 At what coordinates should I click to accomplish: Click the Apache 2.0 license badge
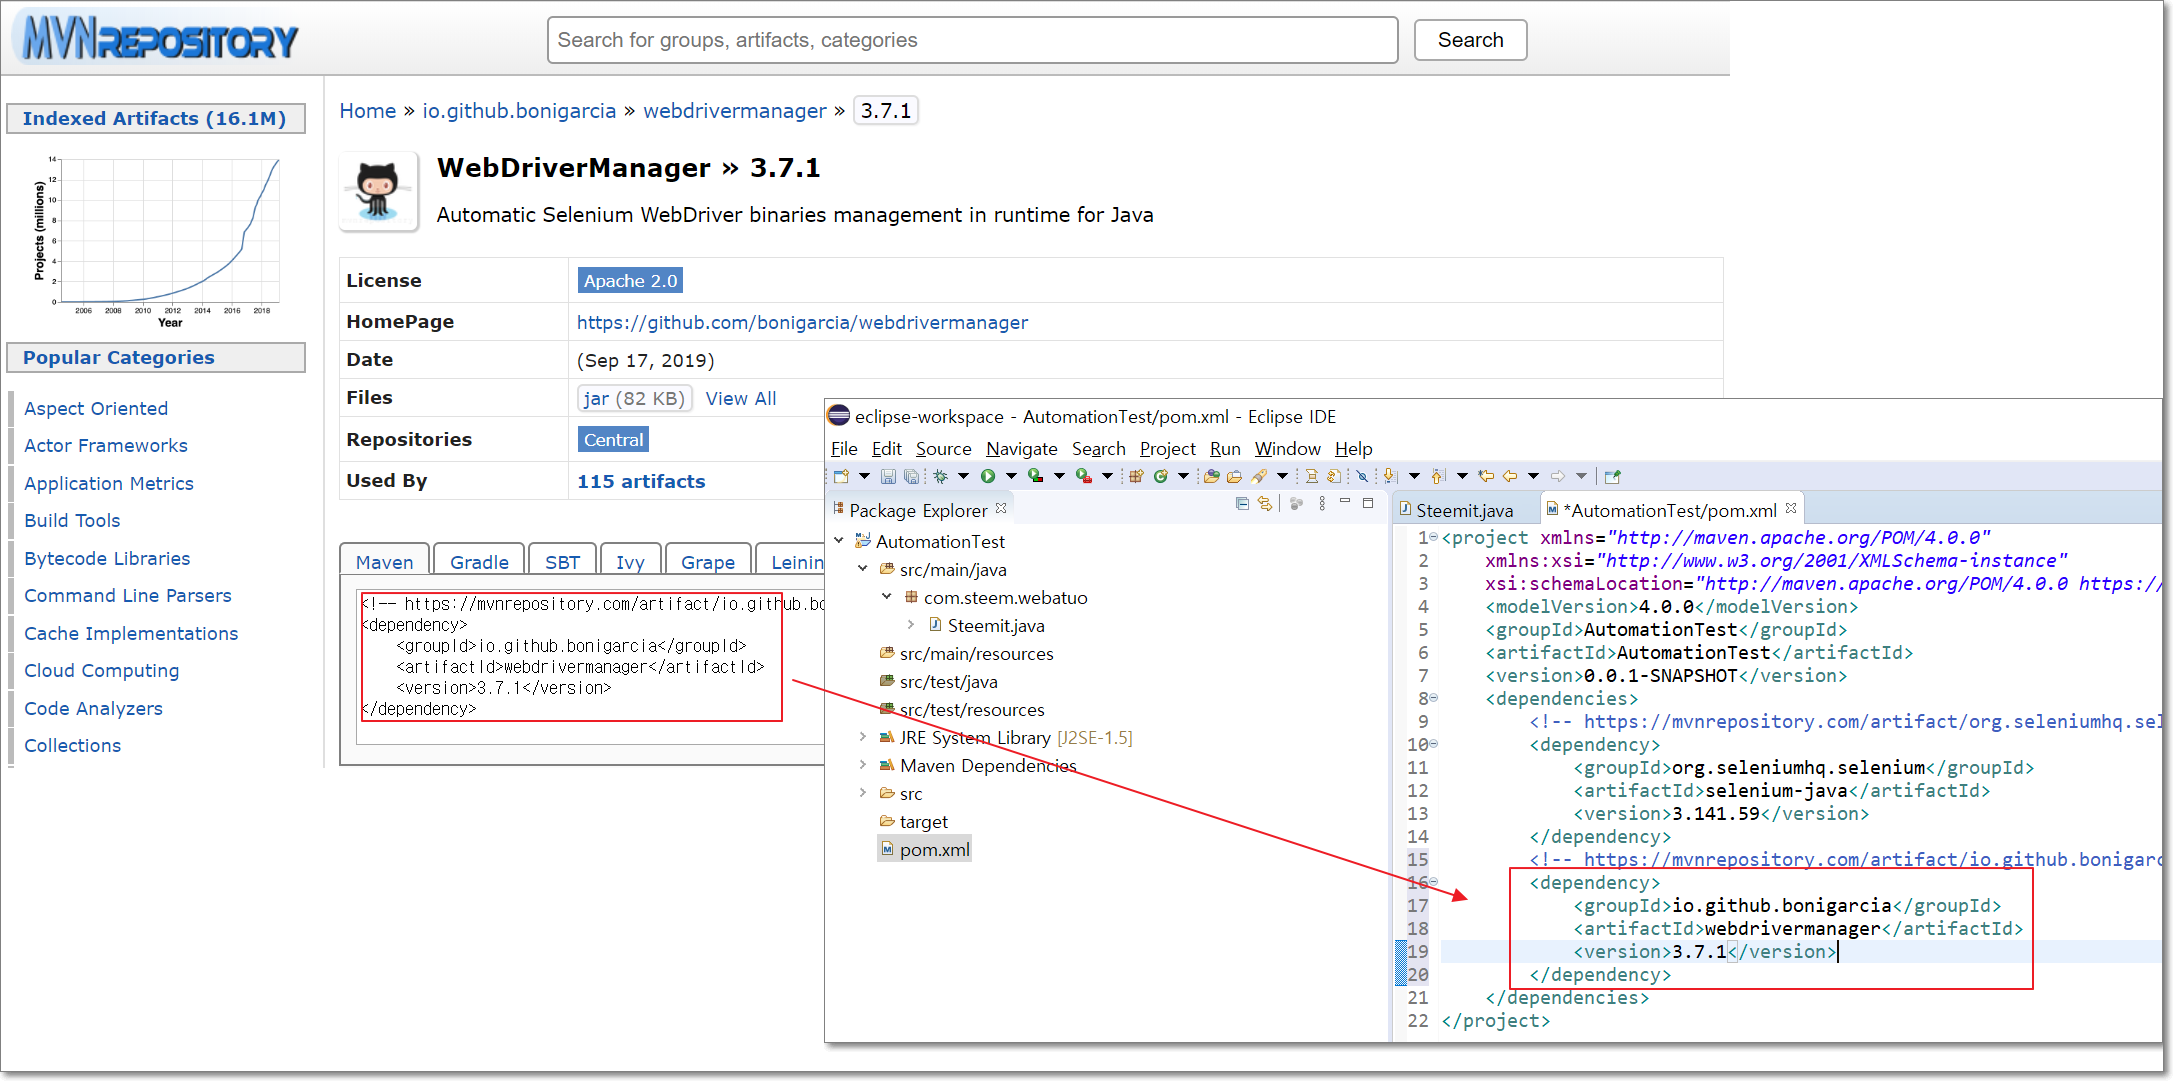pos(630,281)
